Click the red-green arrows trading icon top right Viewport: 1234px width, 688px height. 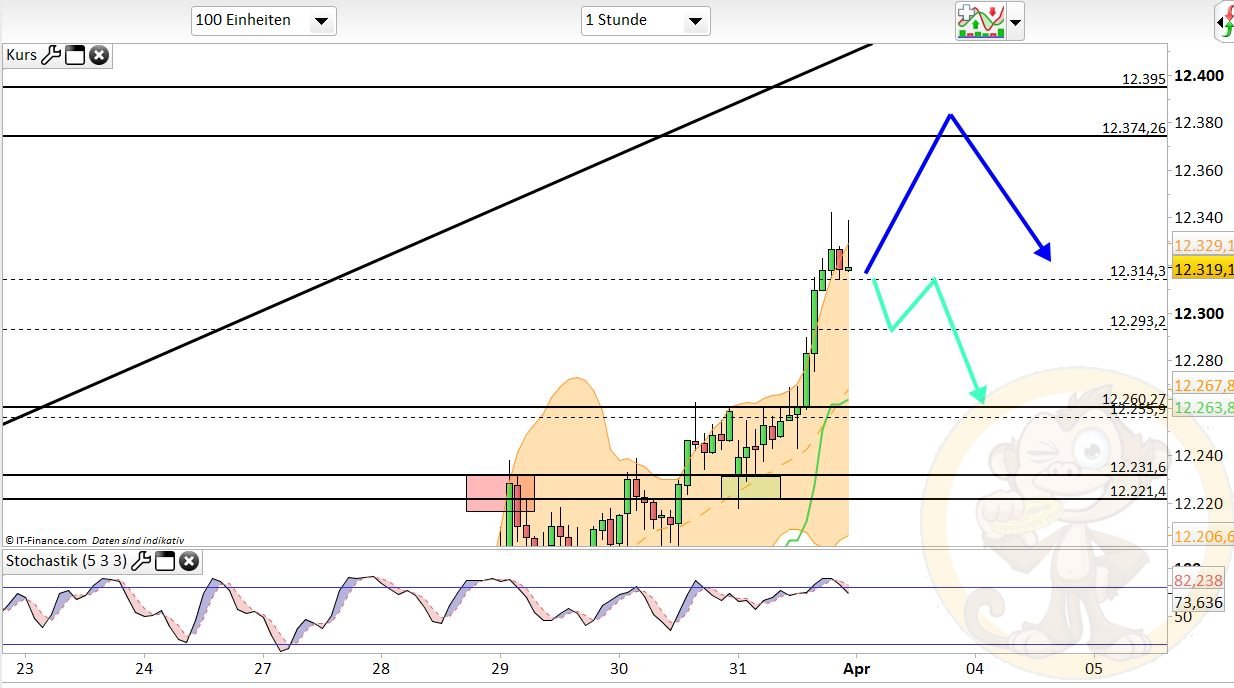click(1229, 22)
